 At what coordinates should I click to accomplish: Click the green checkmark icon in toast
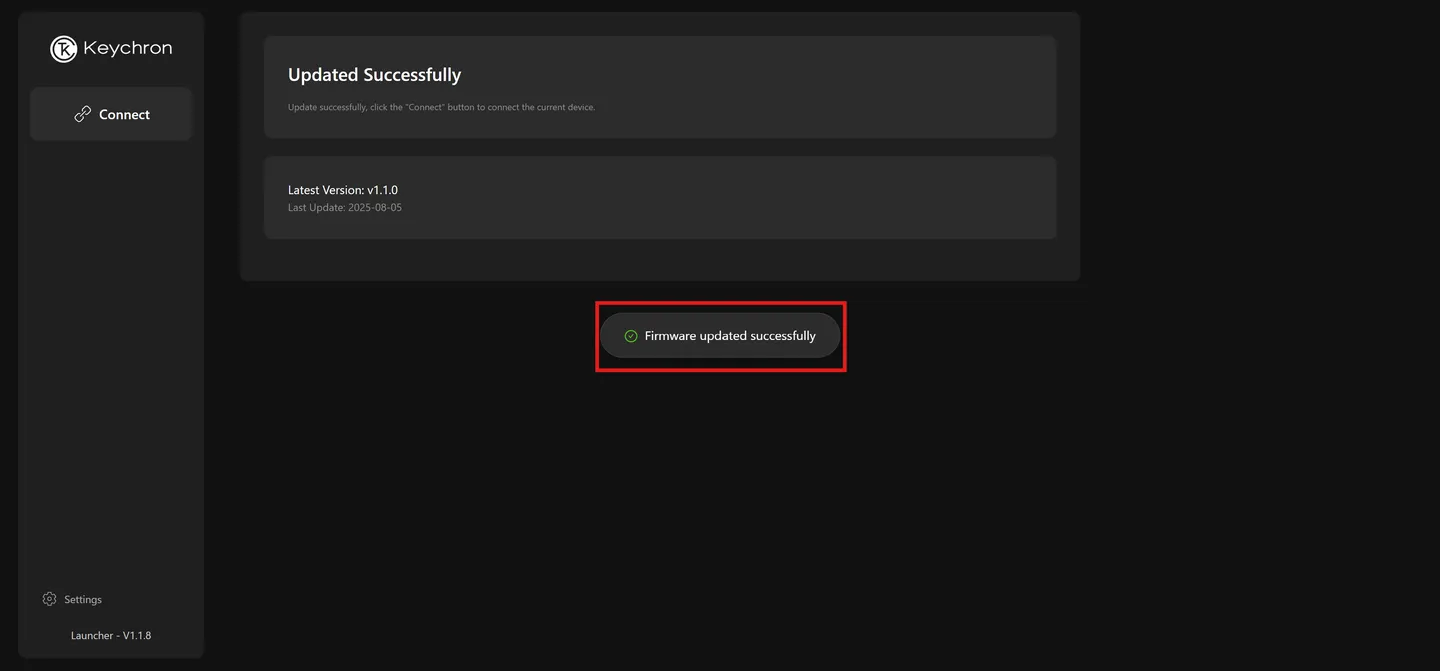coord(631,336)
